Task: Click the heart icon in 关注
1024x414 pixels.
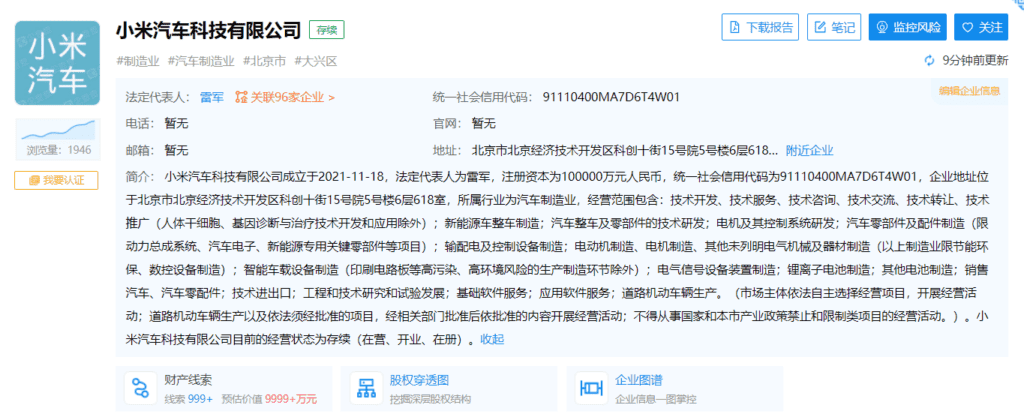Action: click(x=967, y=27)
